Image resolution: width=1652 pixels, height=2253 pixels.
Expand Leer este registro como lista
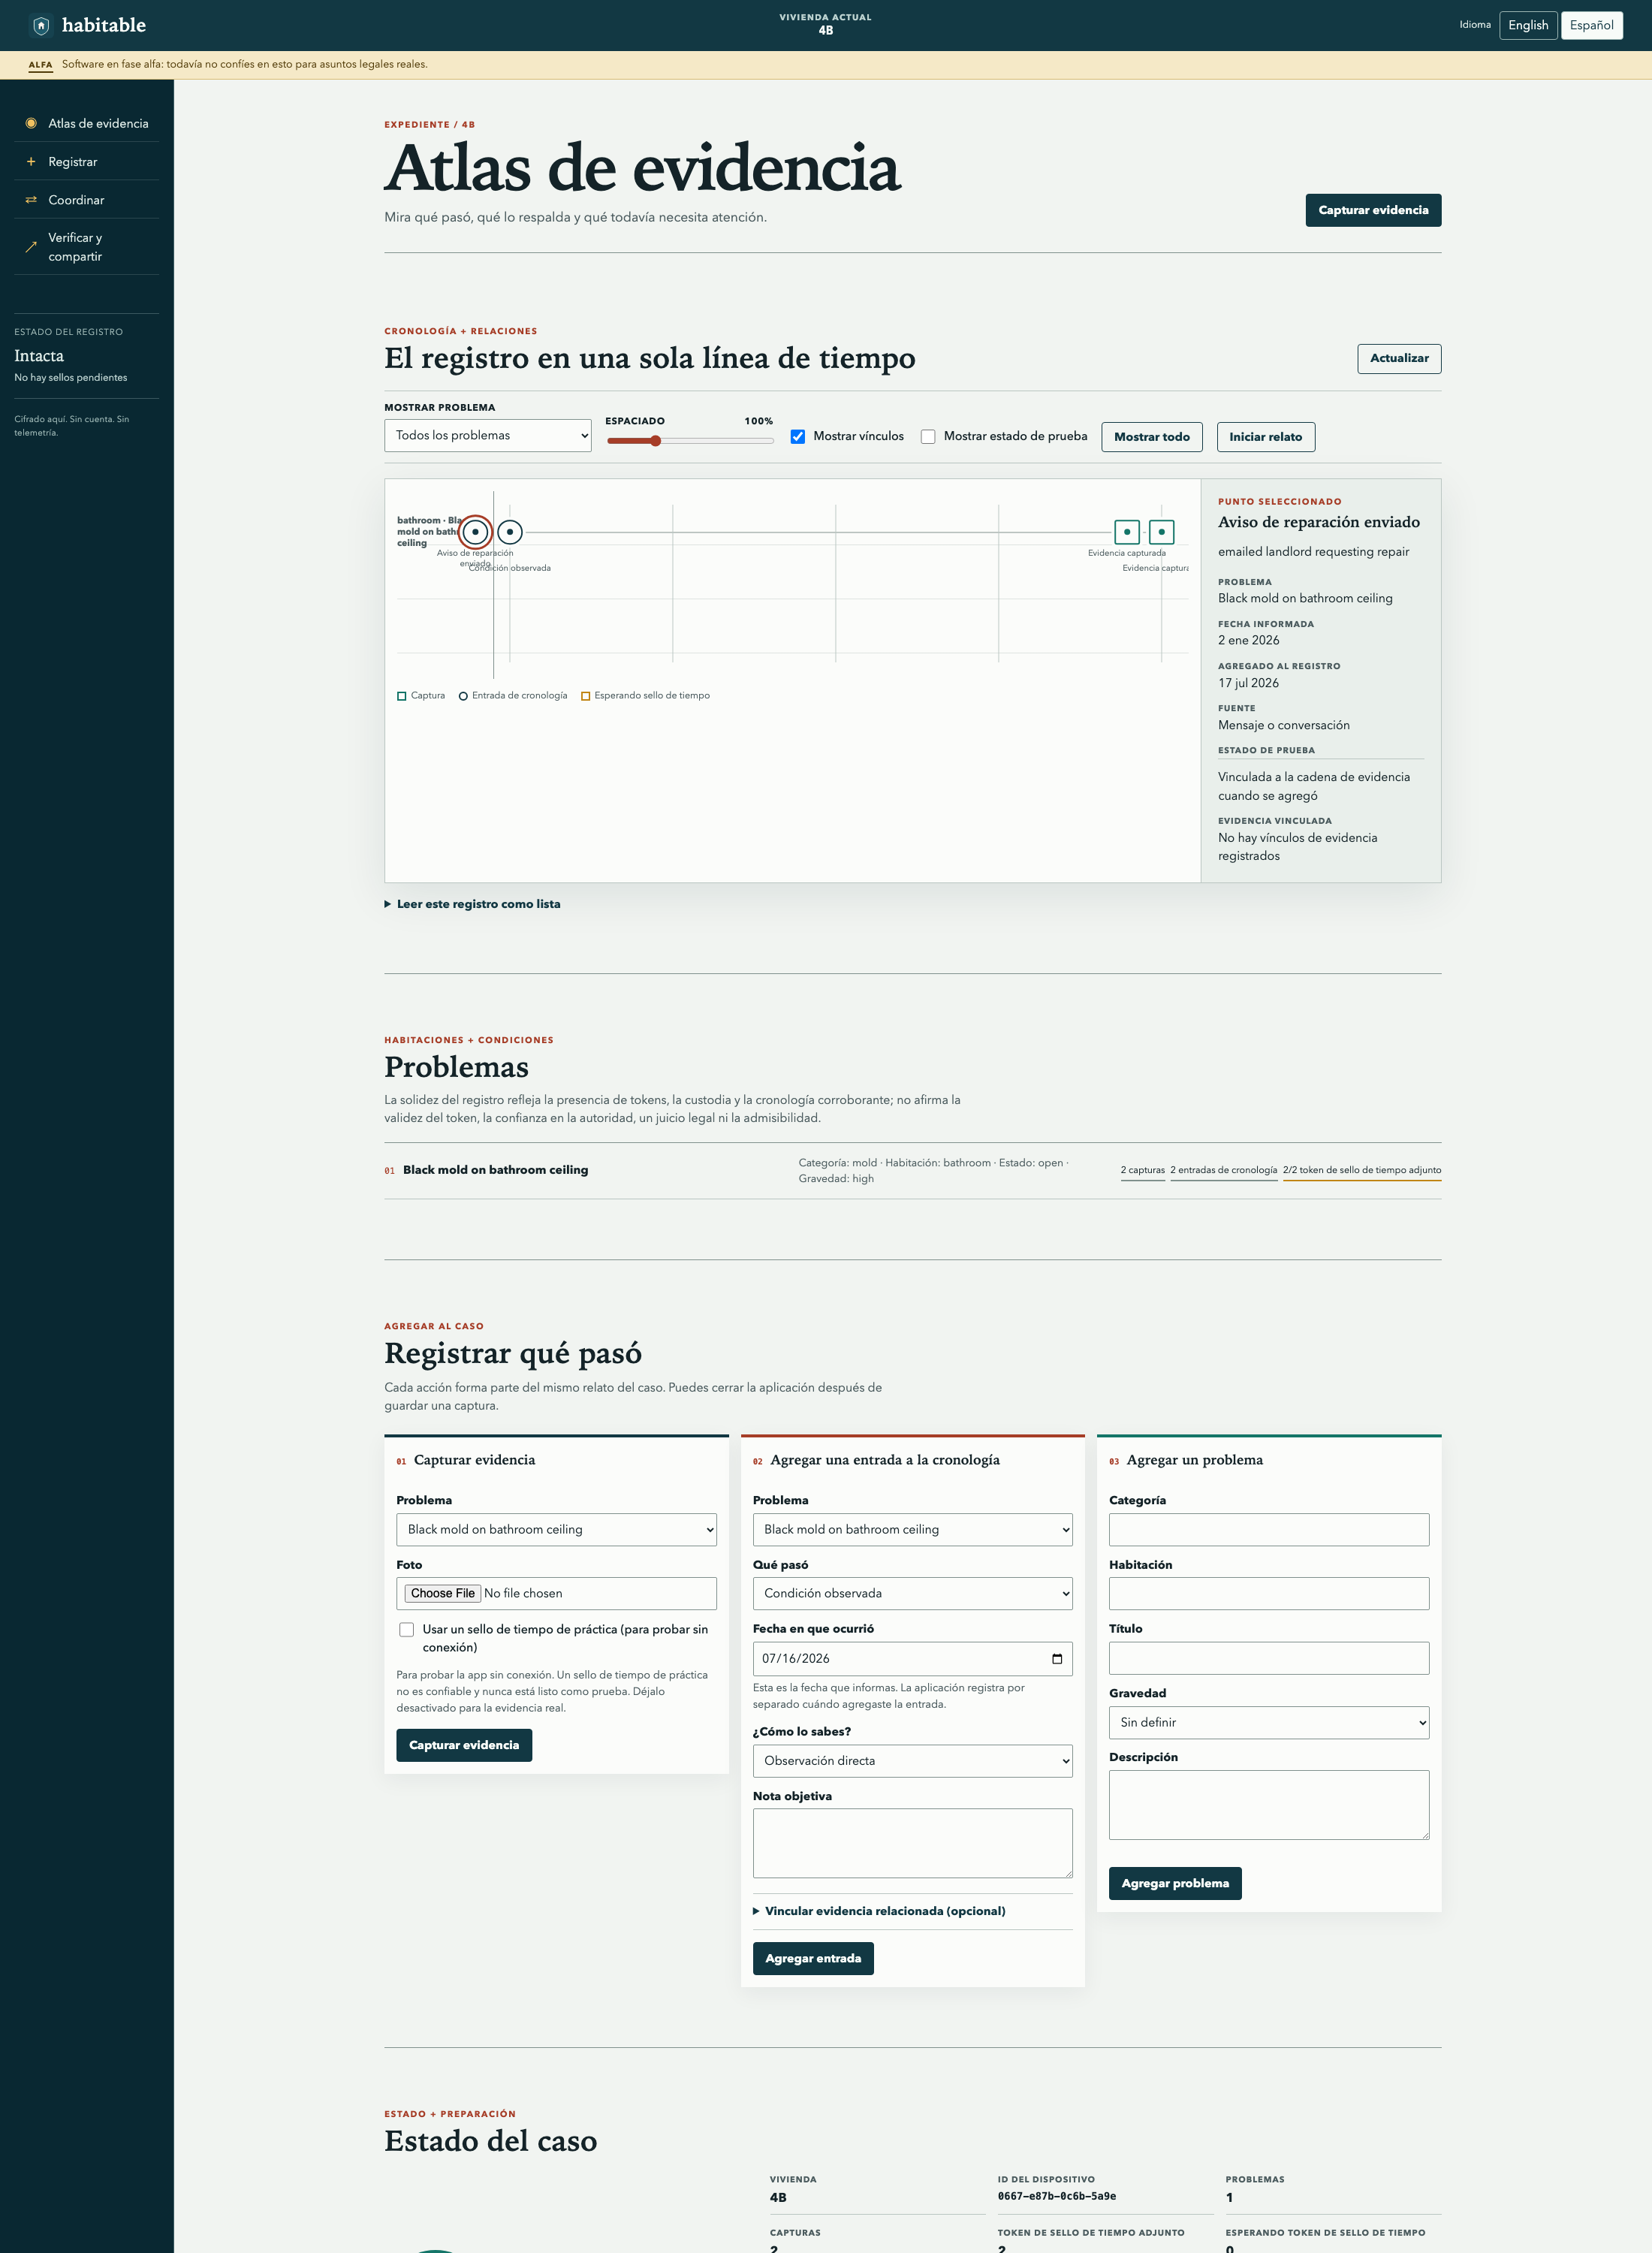point(472,904)
